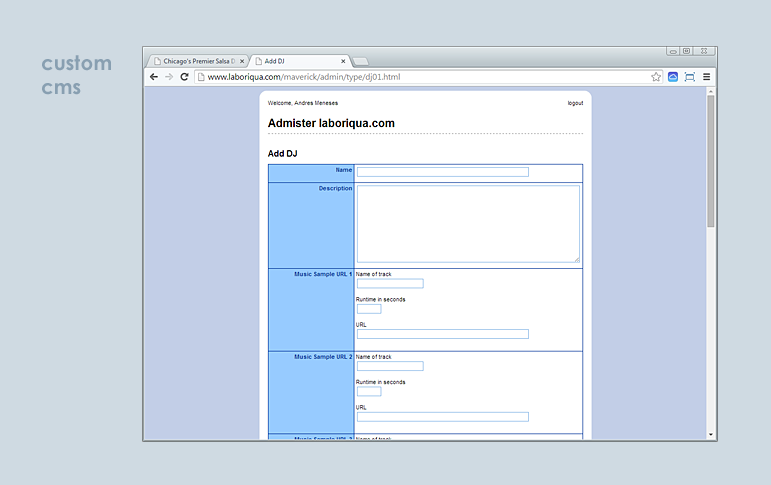
Task: Focus the DJ Name input field
Action: [442, 172]
